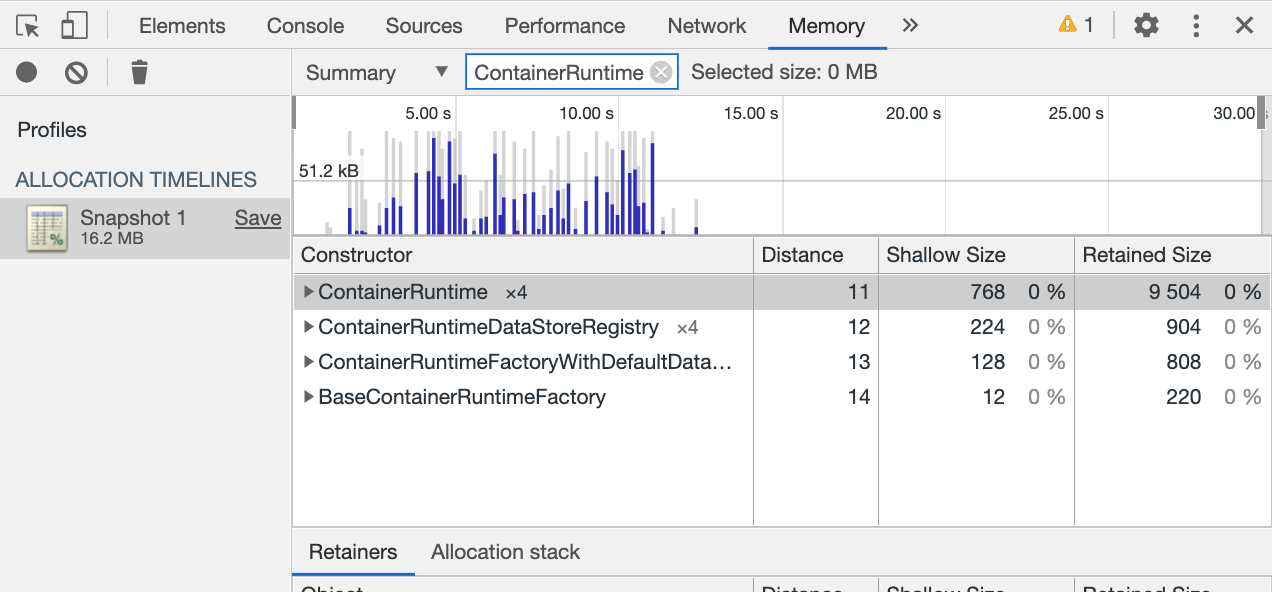1272x592 pixels.
Task: Open the Summary view dropdown
Action: click(376, 73)
